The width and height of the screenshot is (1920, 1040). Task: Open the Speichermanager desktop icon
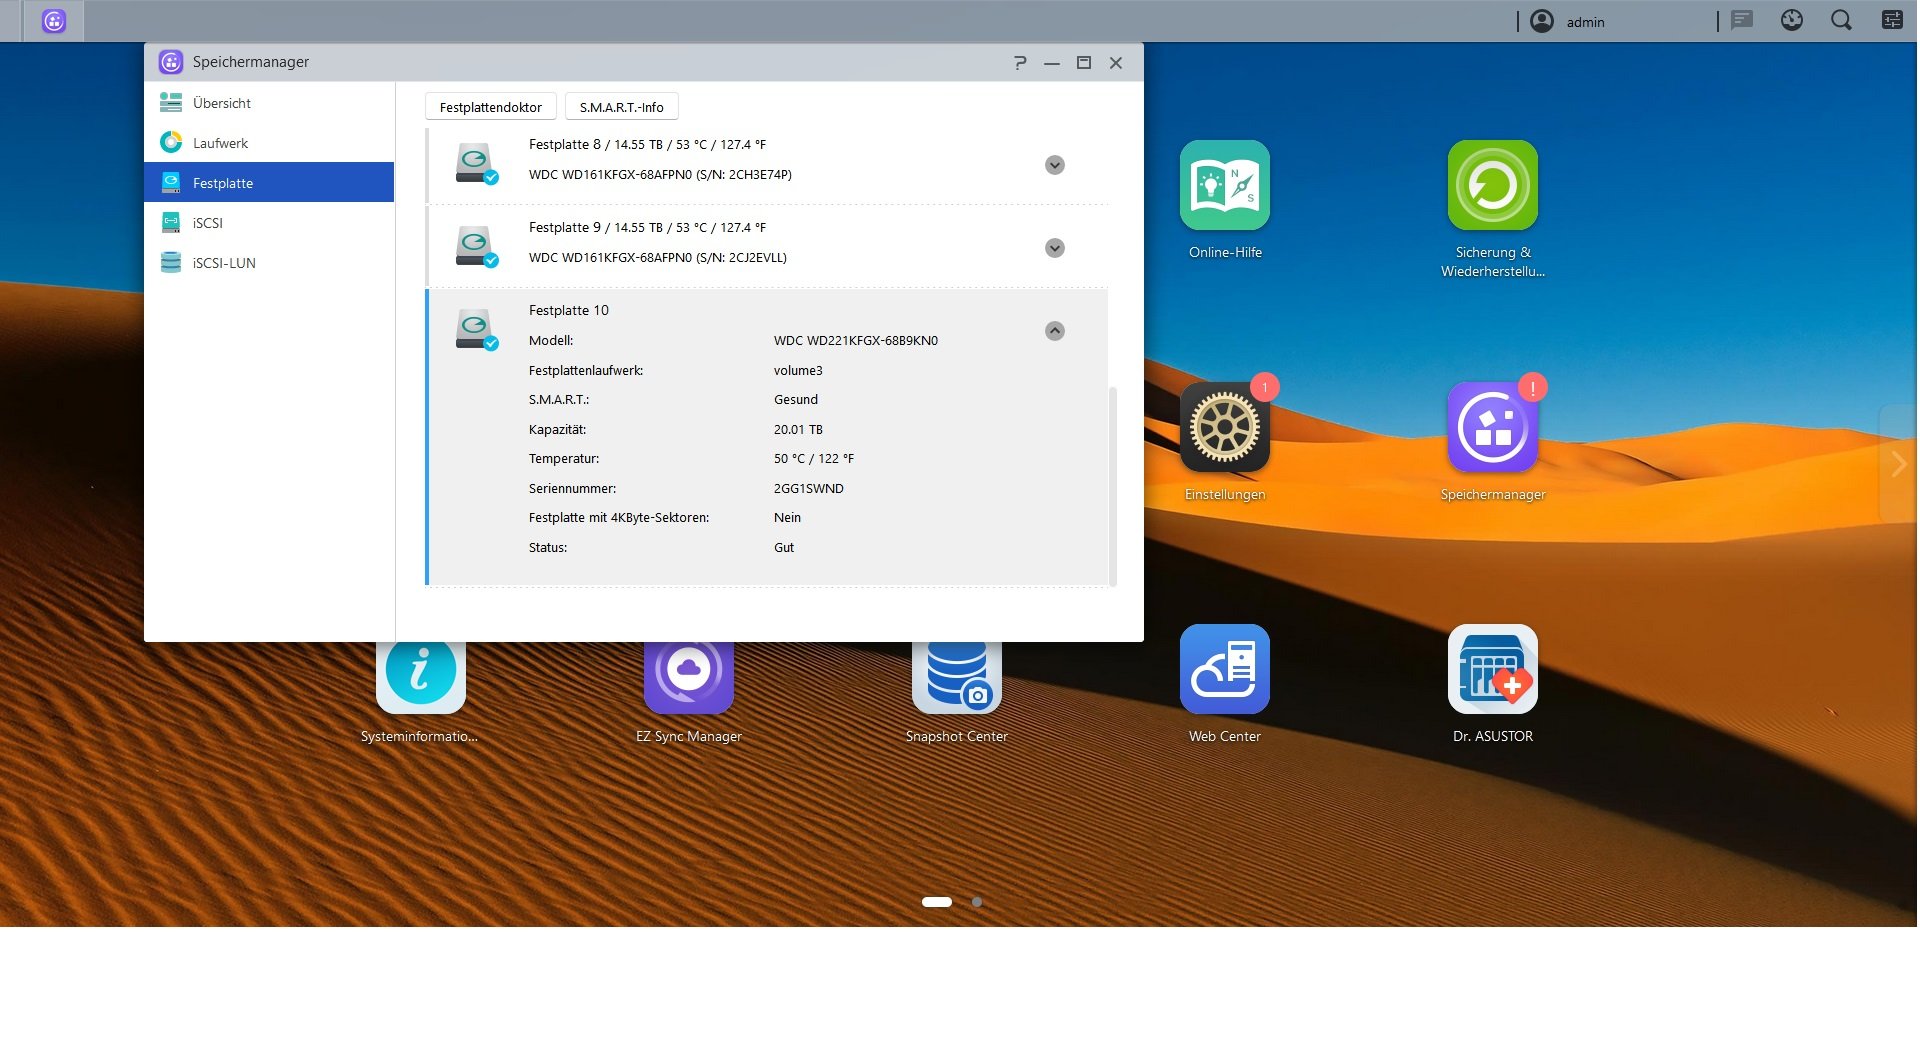(x=1493, y=427)
